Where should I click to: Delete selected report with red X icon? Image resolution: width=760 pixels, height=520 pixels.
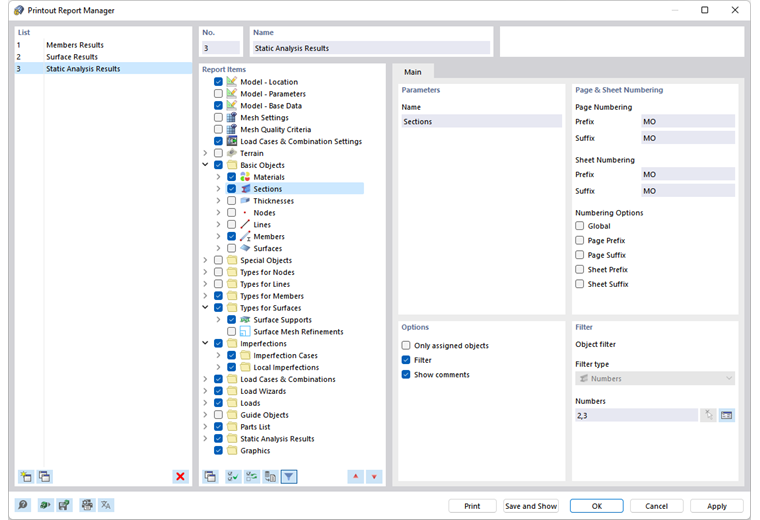180,476
